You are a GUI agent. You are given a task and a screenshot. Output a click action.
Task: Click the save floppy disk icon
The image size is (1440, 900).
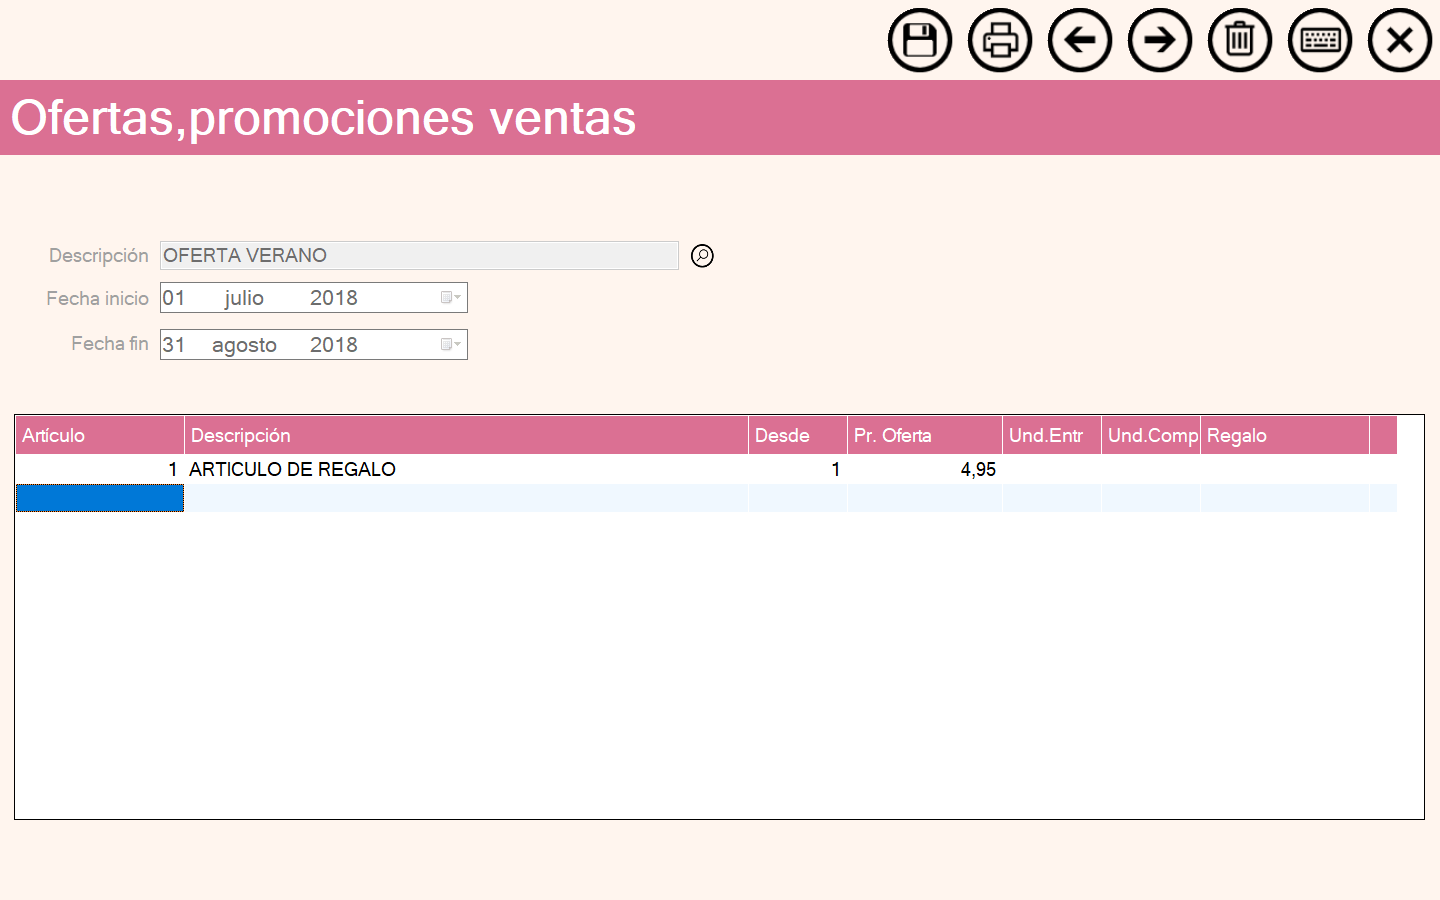click(x=919, y=41)
